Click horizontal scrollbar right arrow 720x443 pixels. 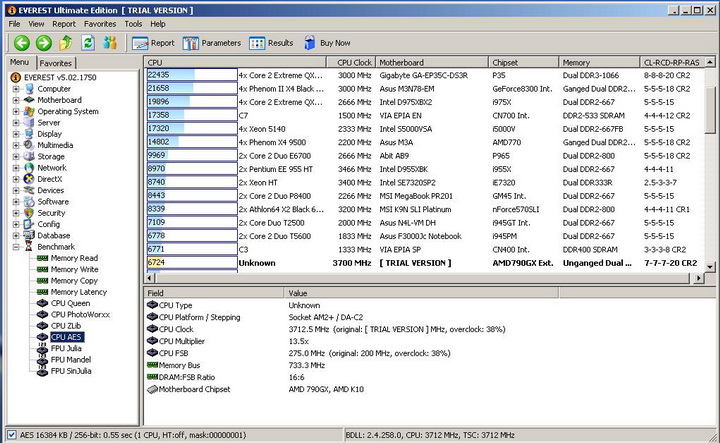[698, 278]
